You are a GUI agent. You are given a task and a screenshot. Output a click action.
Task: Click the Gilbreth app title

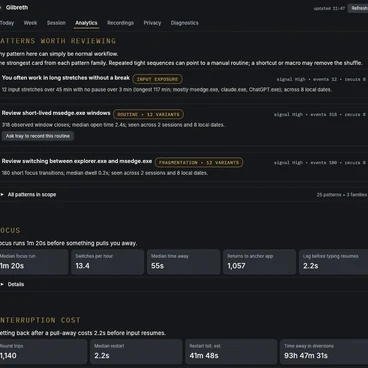[17, 7]
